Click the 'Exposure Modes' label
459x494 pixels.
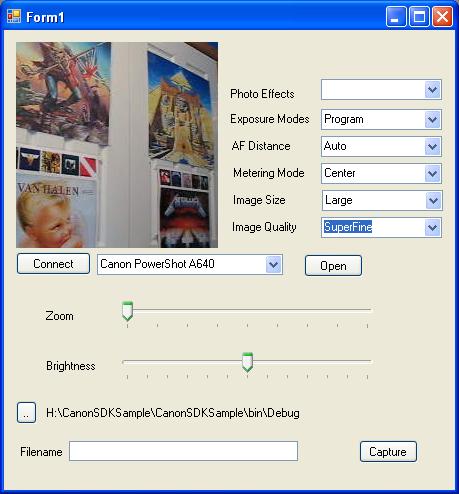[x=270, y=119]
